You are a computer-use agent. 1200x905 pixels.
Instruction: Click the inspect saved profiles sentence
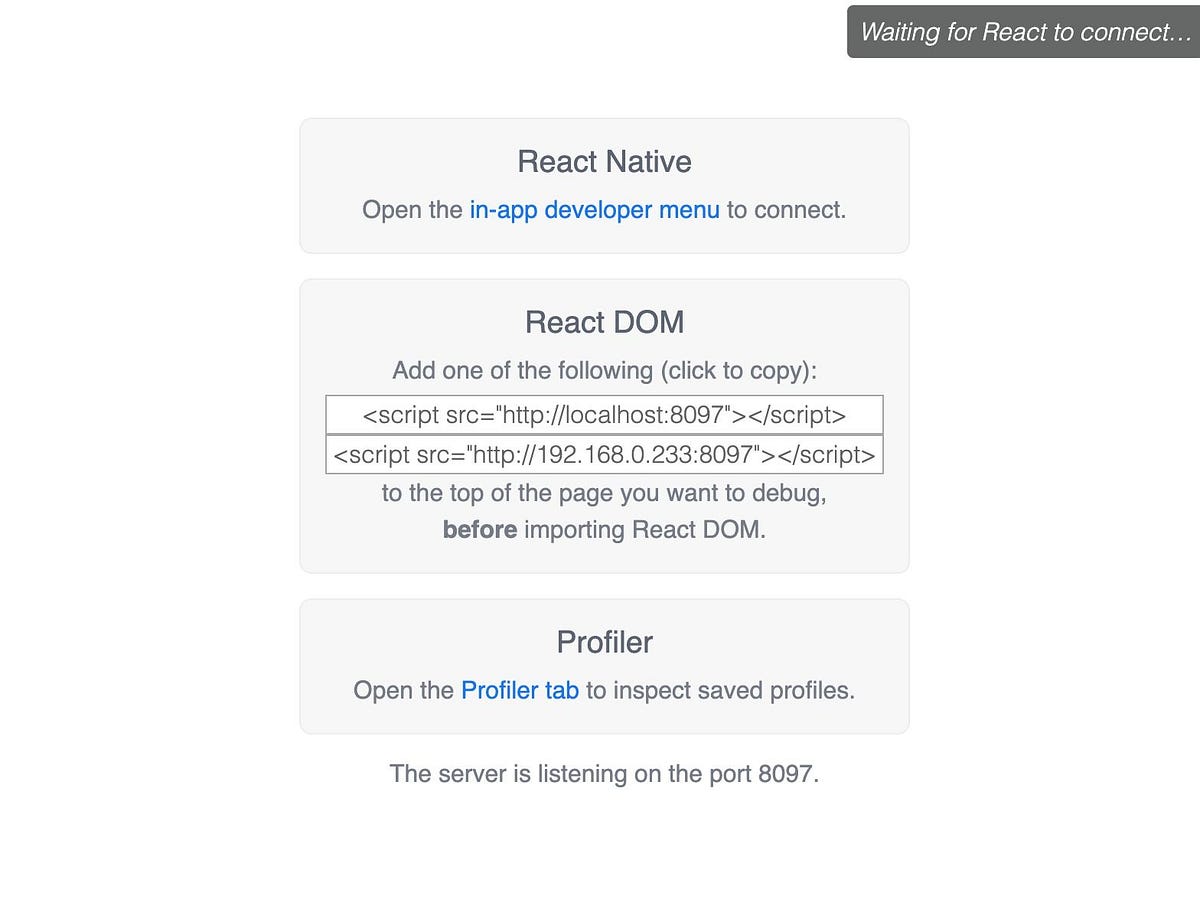[604, 690]
